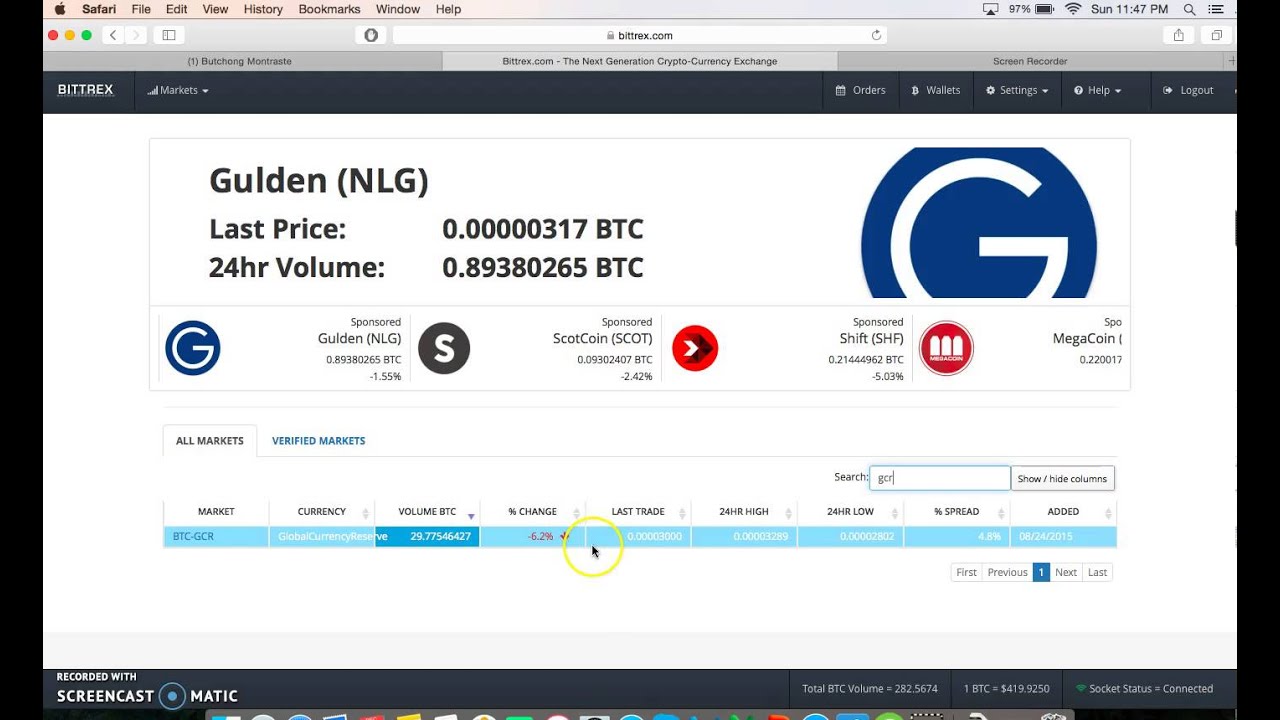Screen dimensions: 1280x720
Task: Click the Show / hide columns button
Action: (x=1062, y=478)
